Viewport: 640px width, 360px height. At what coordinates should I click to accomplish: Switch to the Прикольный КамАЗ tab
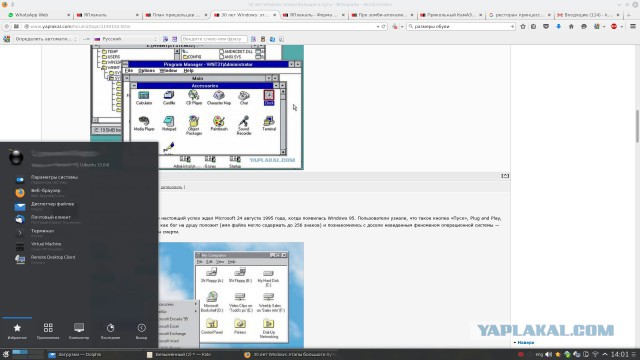click(x=451, y=15)
